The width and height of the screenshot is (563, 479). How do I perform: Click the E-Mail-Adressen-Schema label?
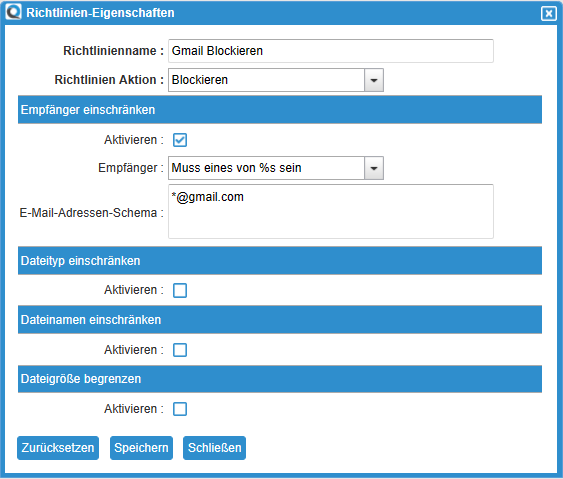[91, 213]
